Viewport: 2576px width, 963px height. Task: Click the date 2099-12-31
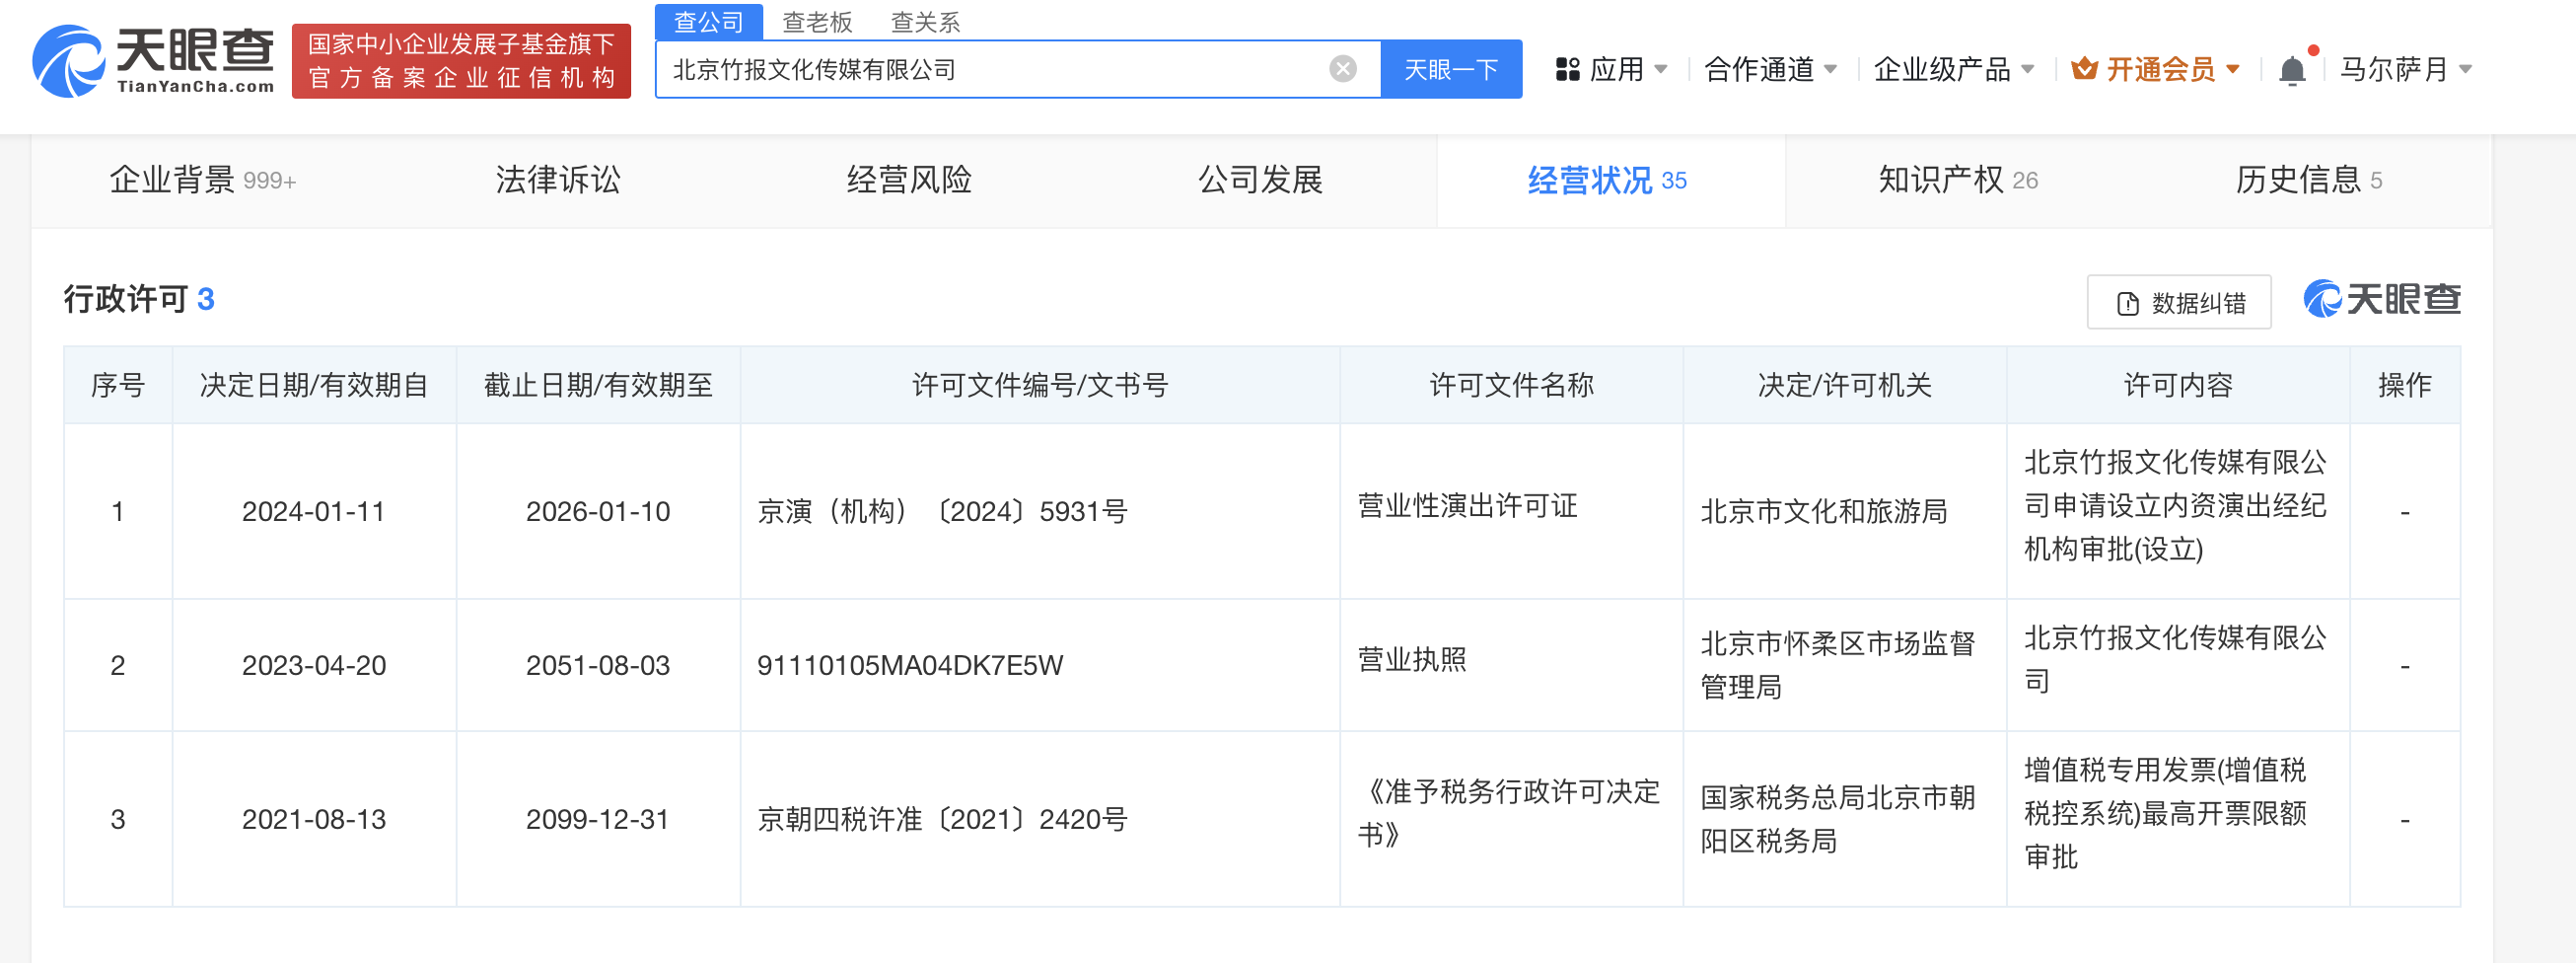597,820
